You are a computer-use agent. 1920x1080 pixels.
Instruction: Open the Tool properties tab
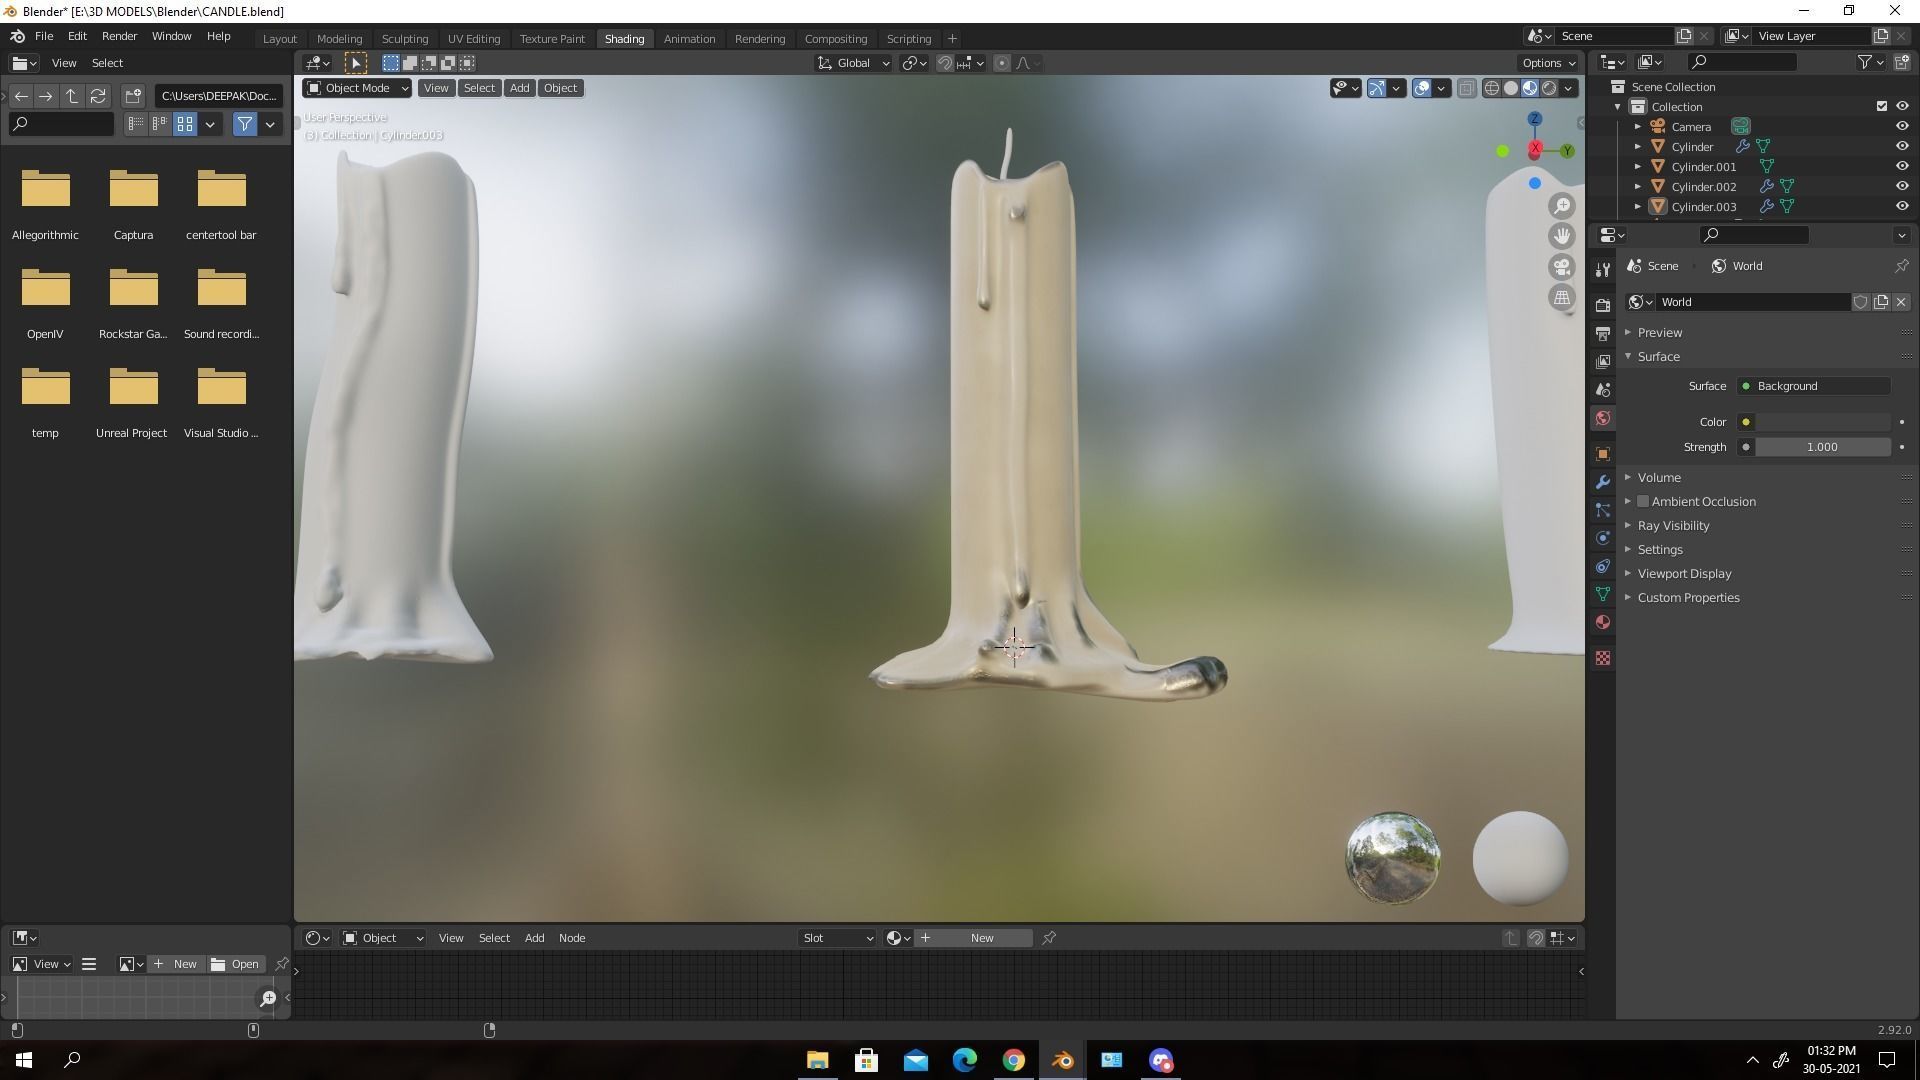click(x=1603, y=270)
